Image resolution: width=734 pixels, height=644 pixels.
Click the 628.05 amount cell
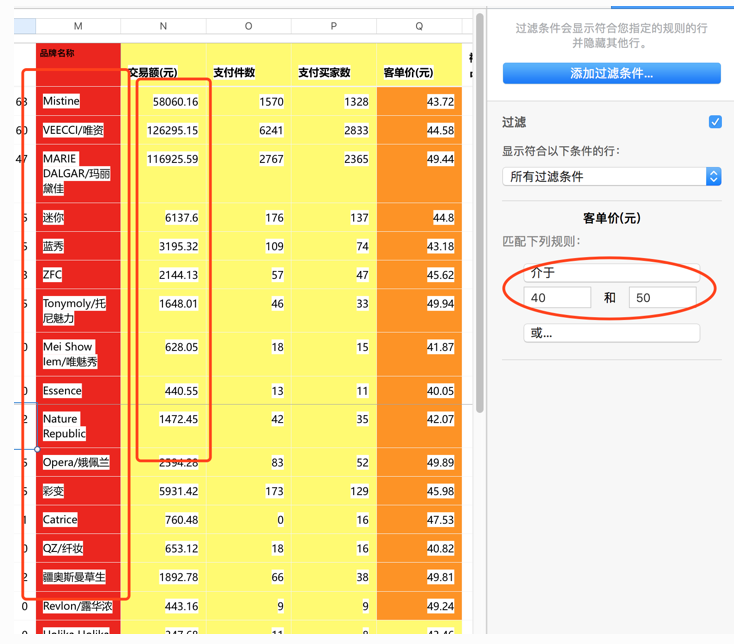pos(163,354)
